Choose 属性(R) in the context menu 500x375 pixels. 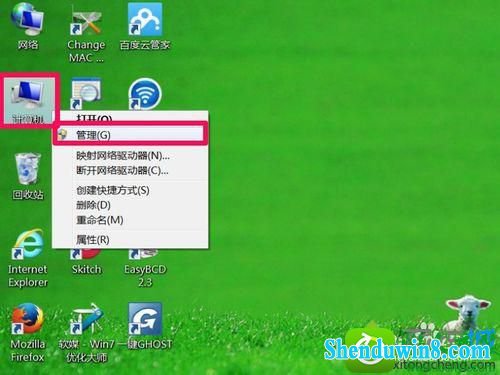coord(130,239)
